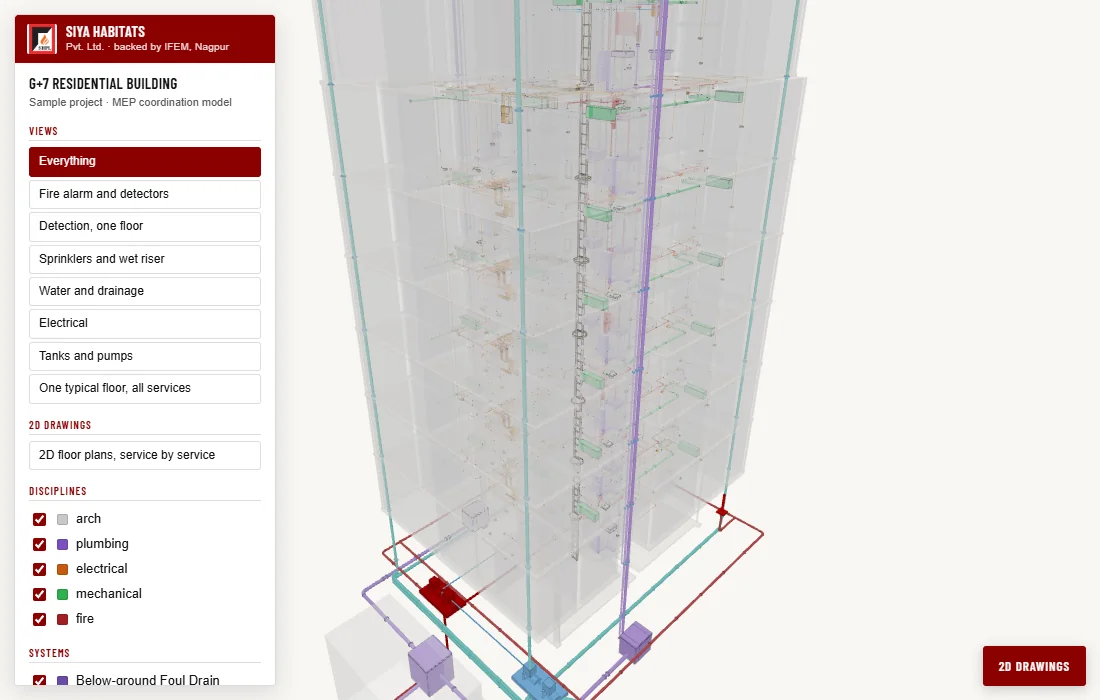The width and height of the screenshot is (1100, 700).
Task: Click the 'Pvt. Ltd. · backed by IFEM, Nagpur' tagline
Action: pos(147,47)
